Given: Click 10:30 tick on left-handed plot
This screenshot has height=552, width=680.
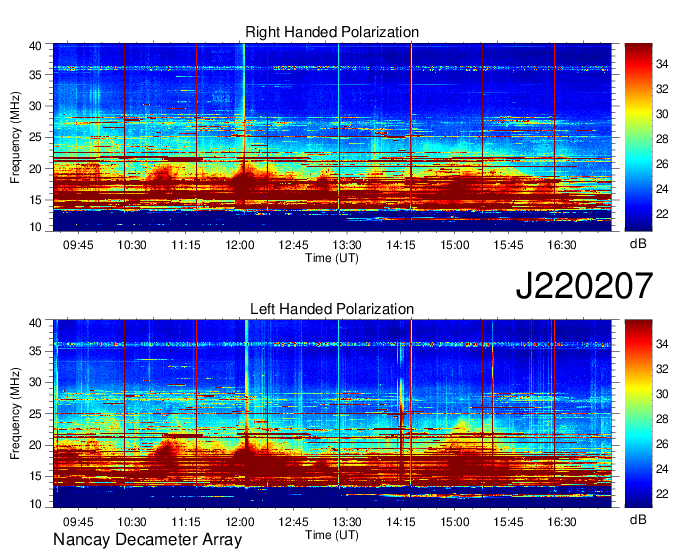Looking at the screenshot, I should (132, 521).
